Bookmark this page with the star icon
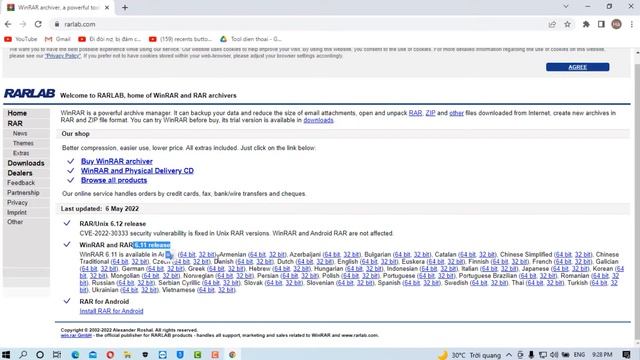 pyautogui.click(x=567, y=24)
